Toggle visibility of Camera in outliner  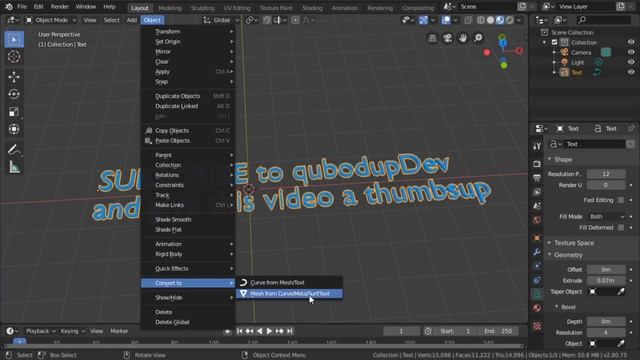tap(631, 52)
